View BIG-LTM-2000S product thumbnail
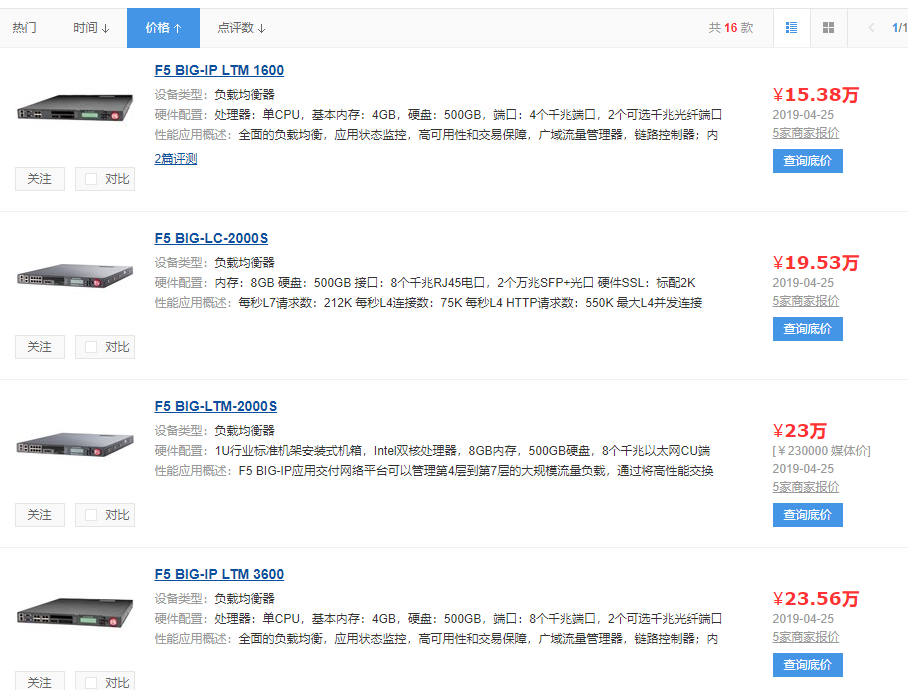Viewport: 908px width, 690px height. click(75, 444)
